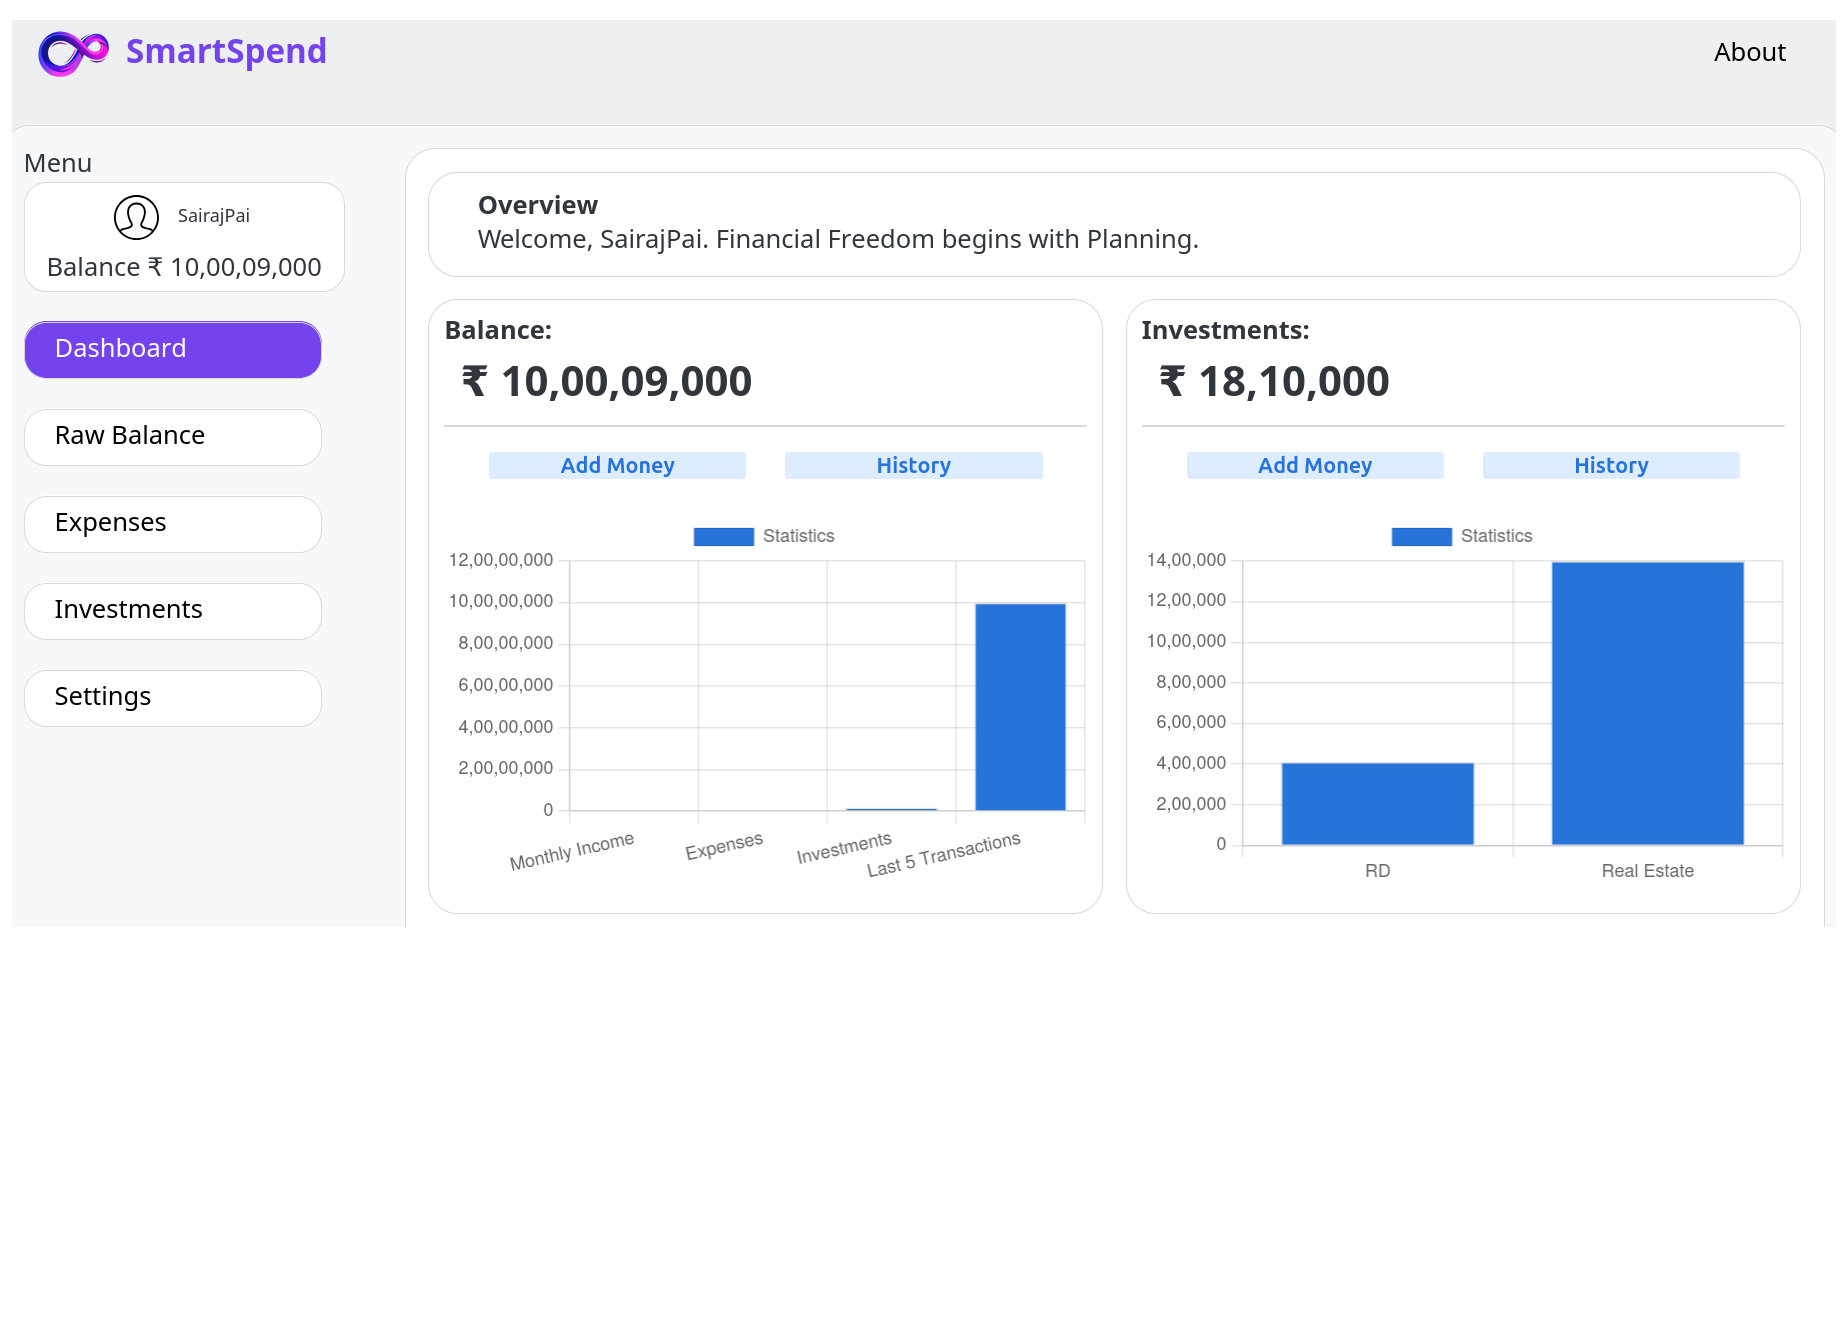
Task: Click Add Money under Investments
Action: 1315,466
